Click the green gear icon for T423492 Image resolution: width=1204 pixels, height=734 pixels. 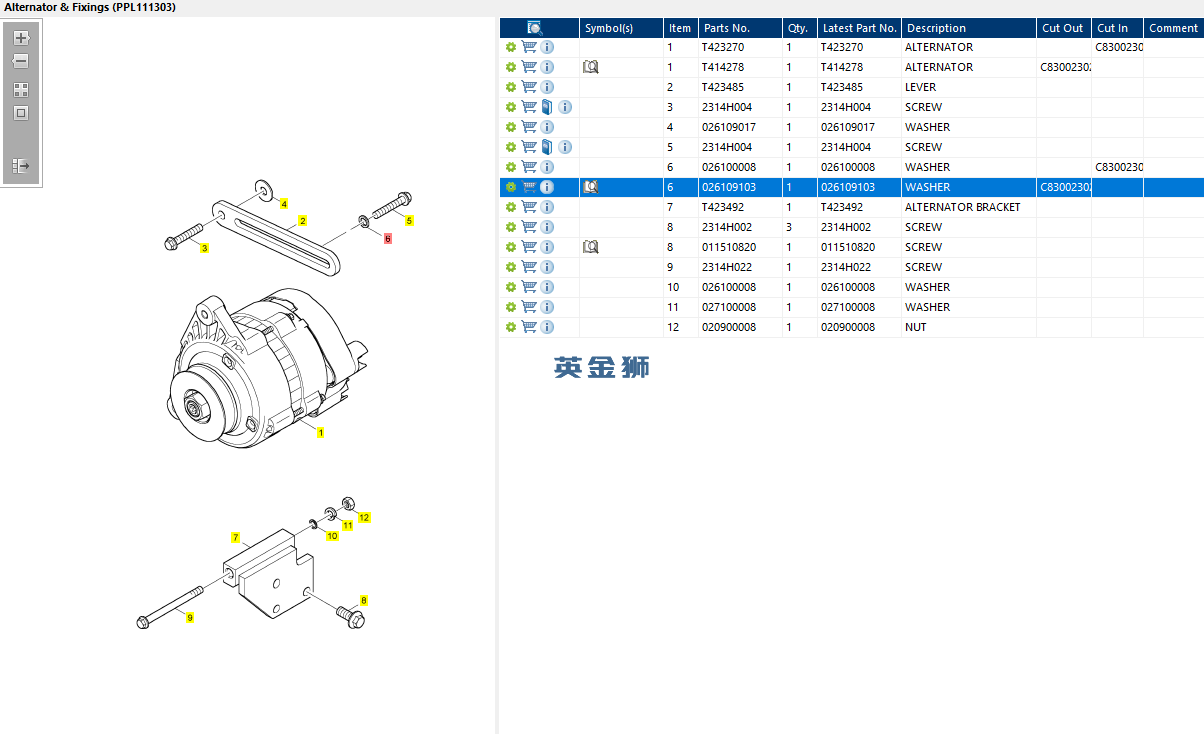511,207
